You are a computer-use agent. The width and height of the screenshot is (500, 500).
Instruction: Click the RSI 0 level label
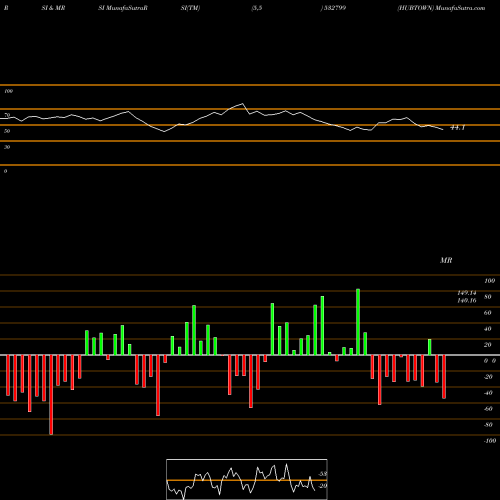[x=5, y=171]
